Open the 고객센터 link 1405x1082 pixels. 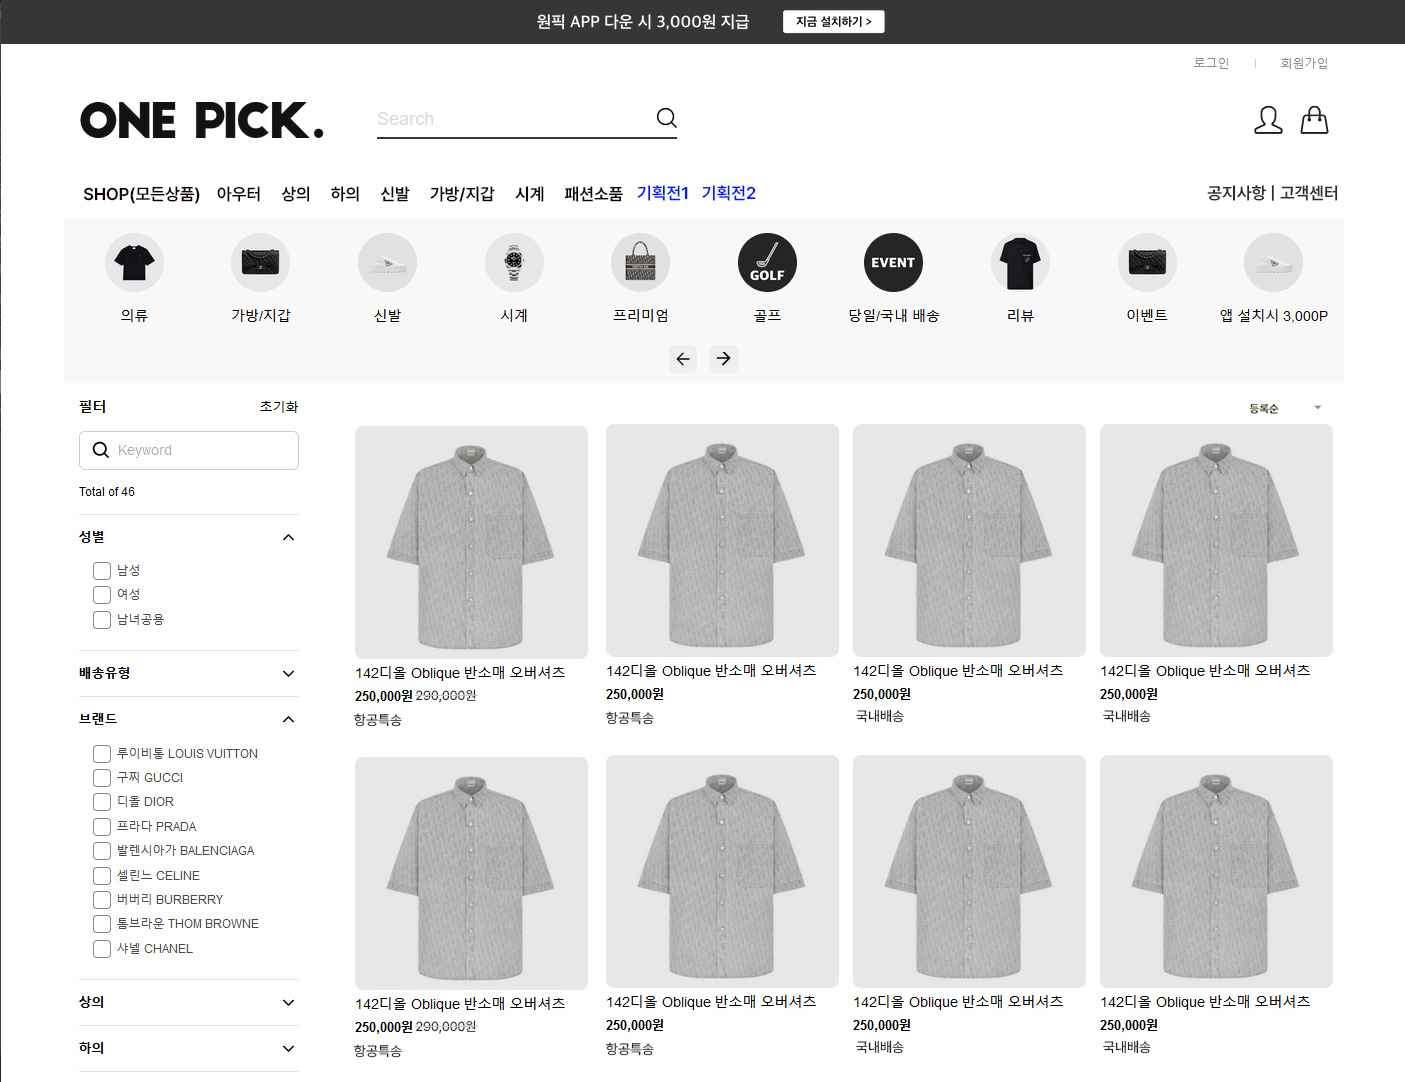coord(1309,193)
